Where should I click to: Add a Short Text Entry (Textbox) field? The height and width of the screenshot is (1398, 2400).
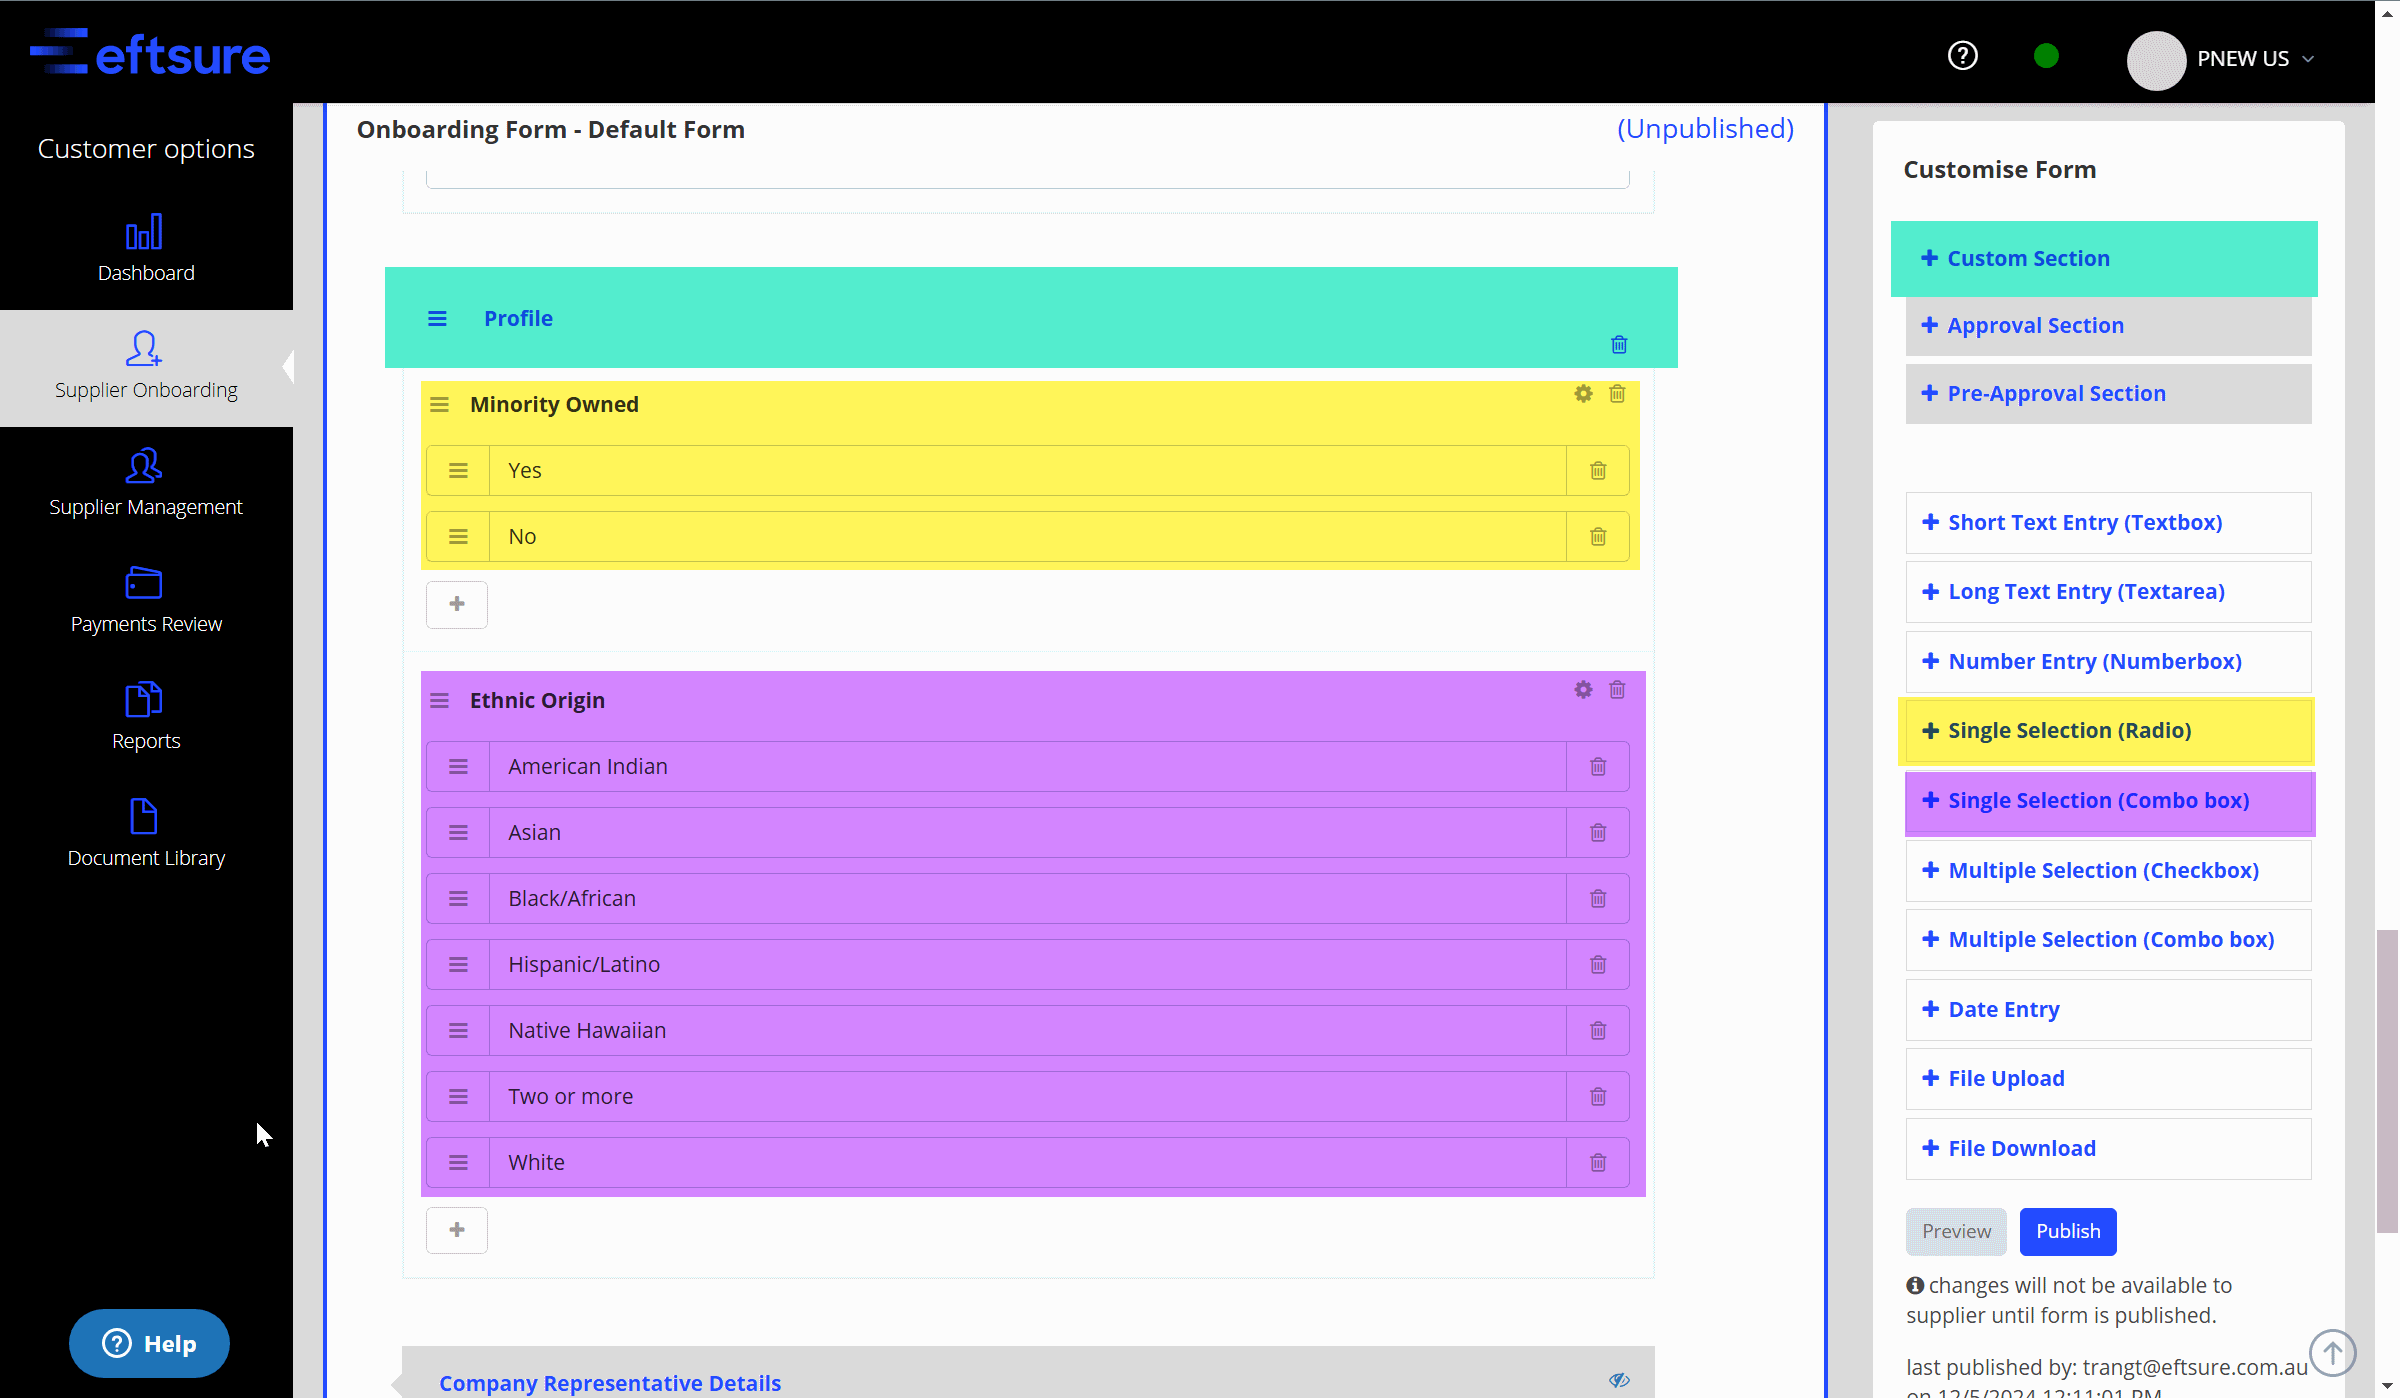(x=2108, y=522)
